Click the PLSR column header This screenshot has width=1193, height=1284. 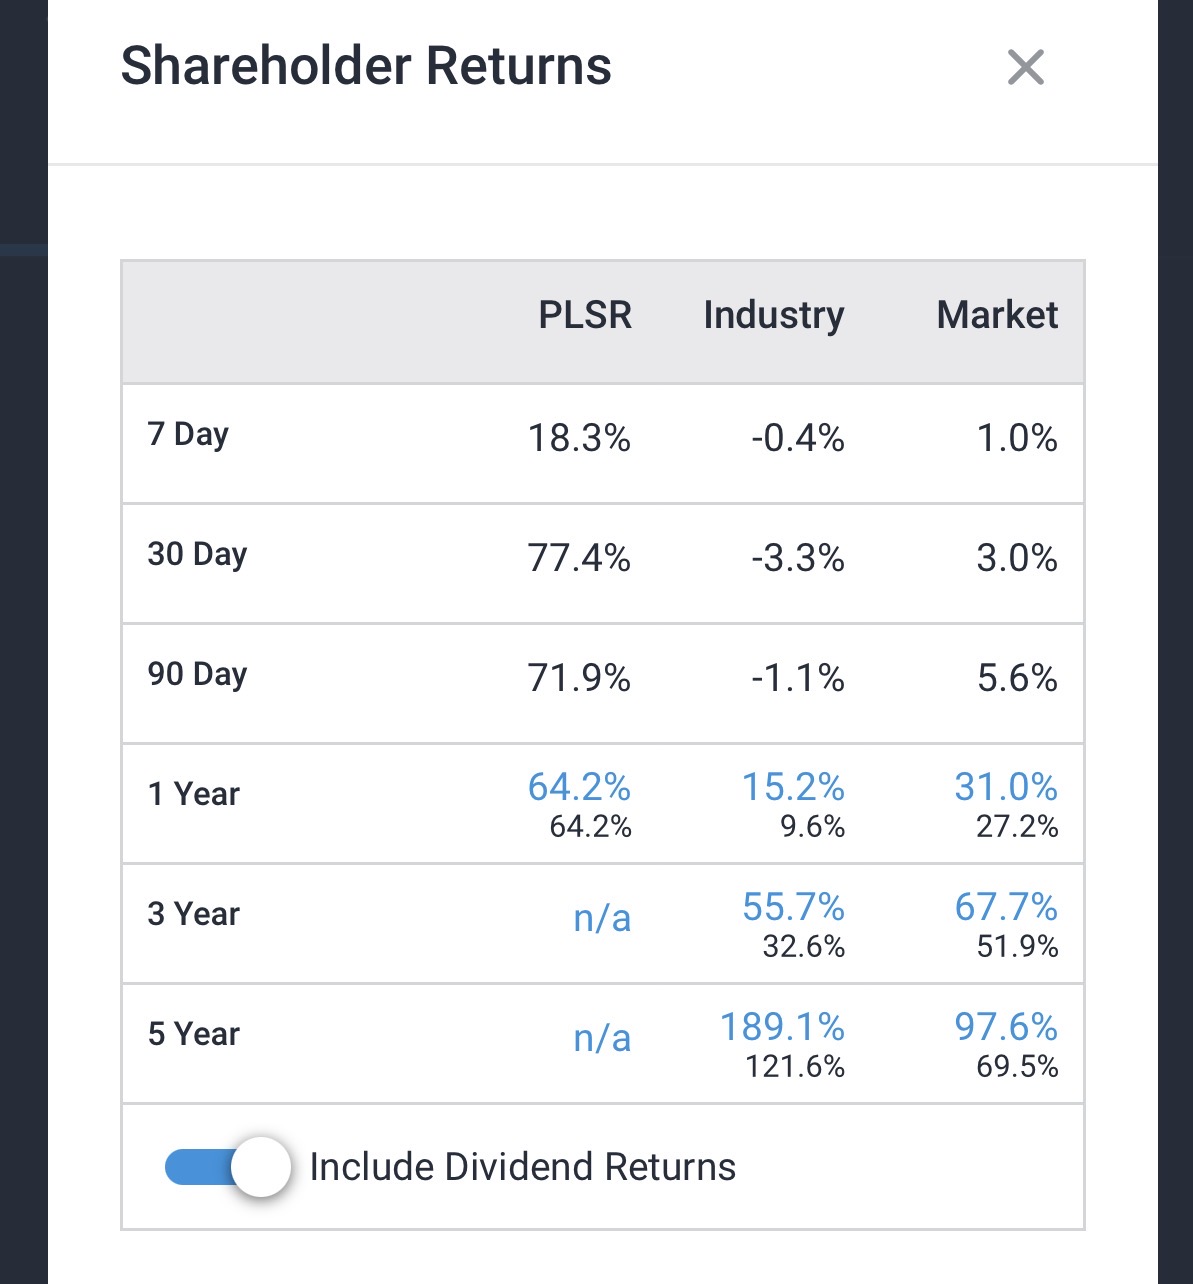click(585, 315)
